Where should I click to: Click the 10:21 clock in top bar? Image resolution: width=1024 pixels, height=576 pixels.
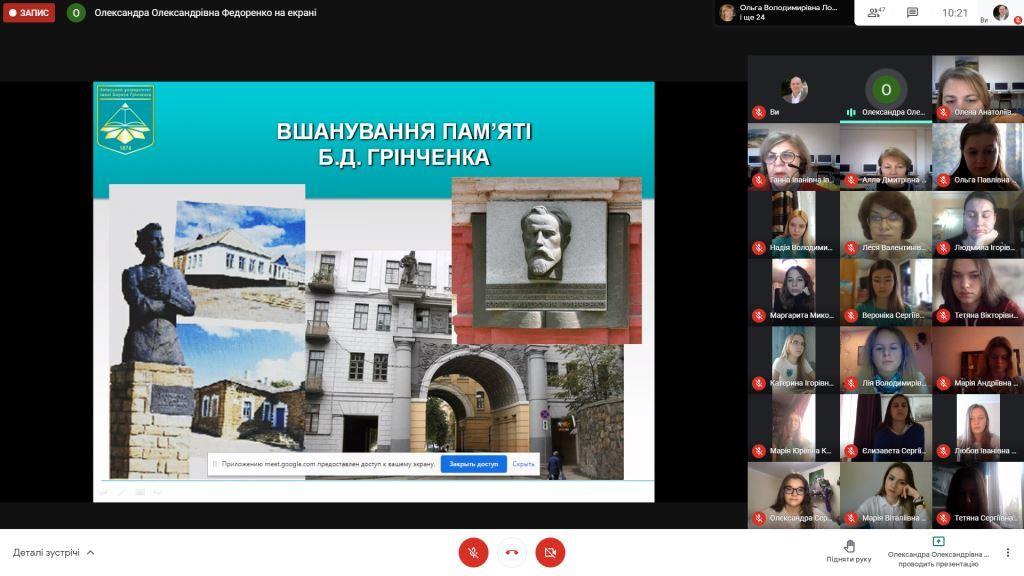point(955,13)
